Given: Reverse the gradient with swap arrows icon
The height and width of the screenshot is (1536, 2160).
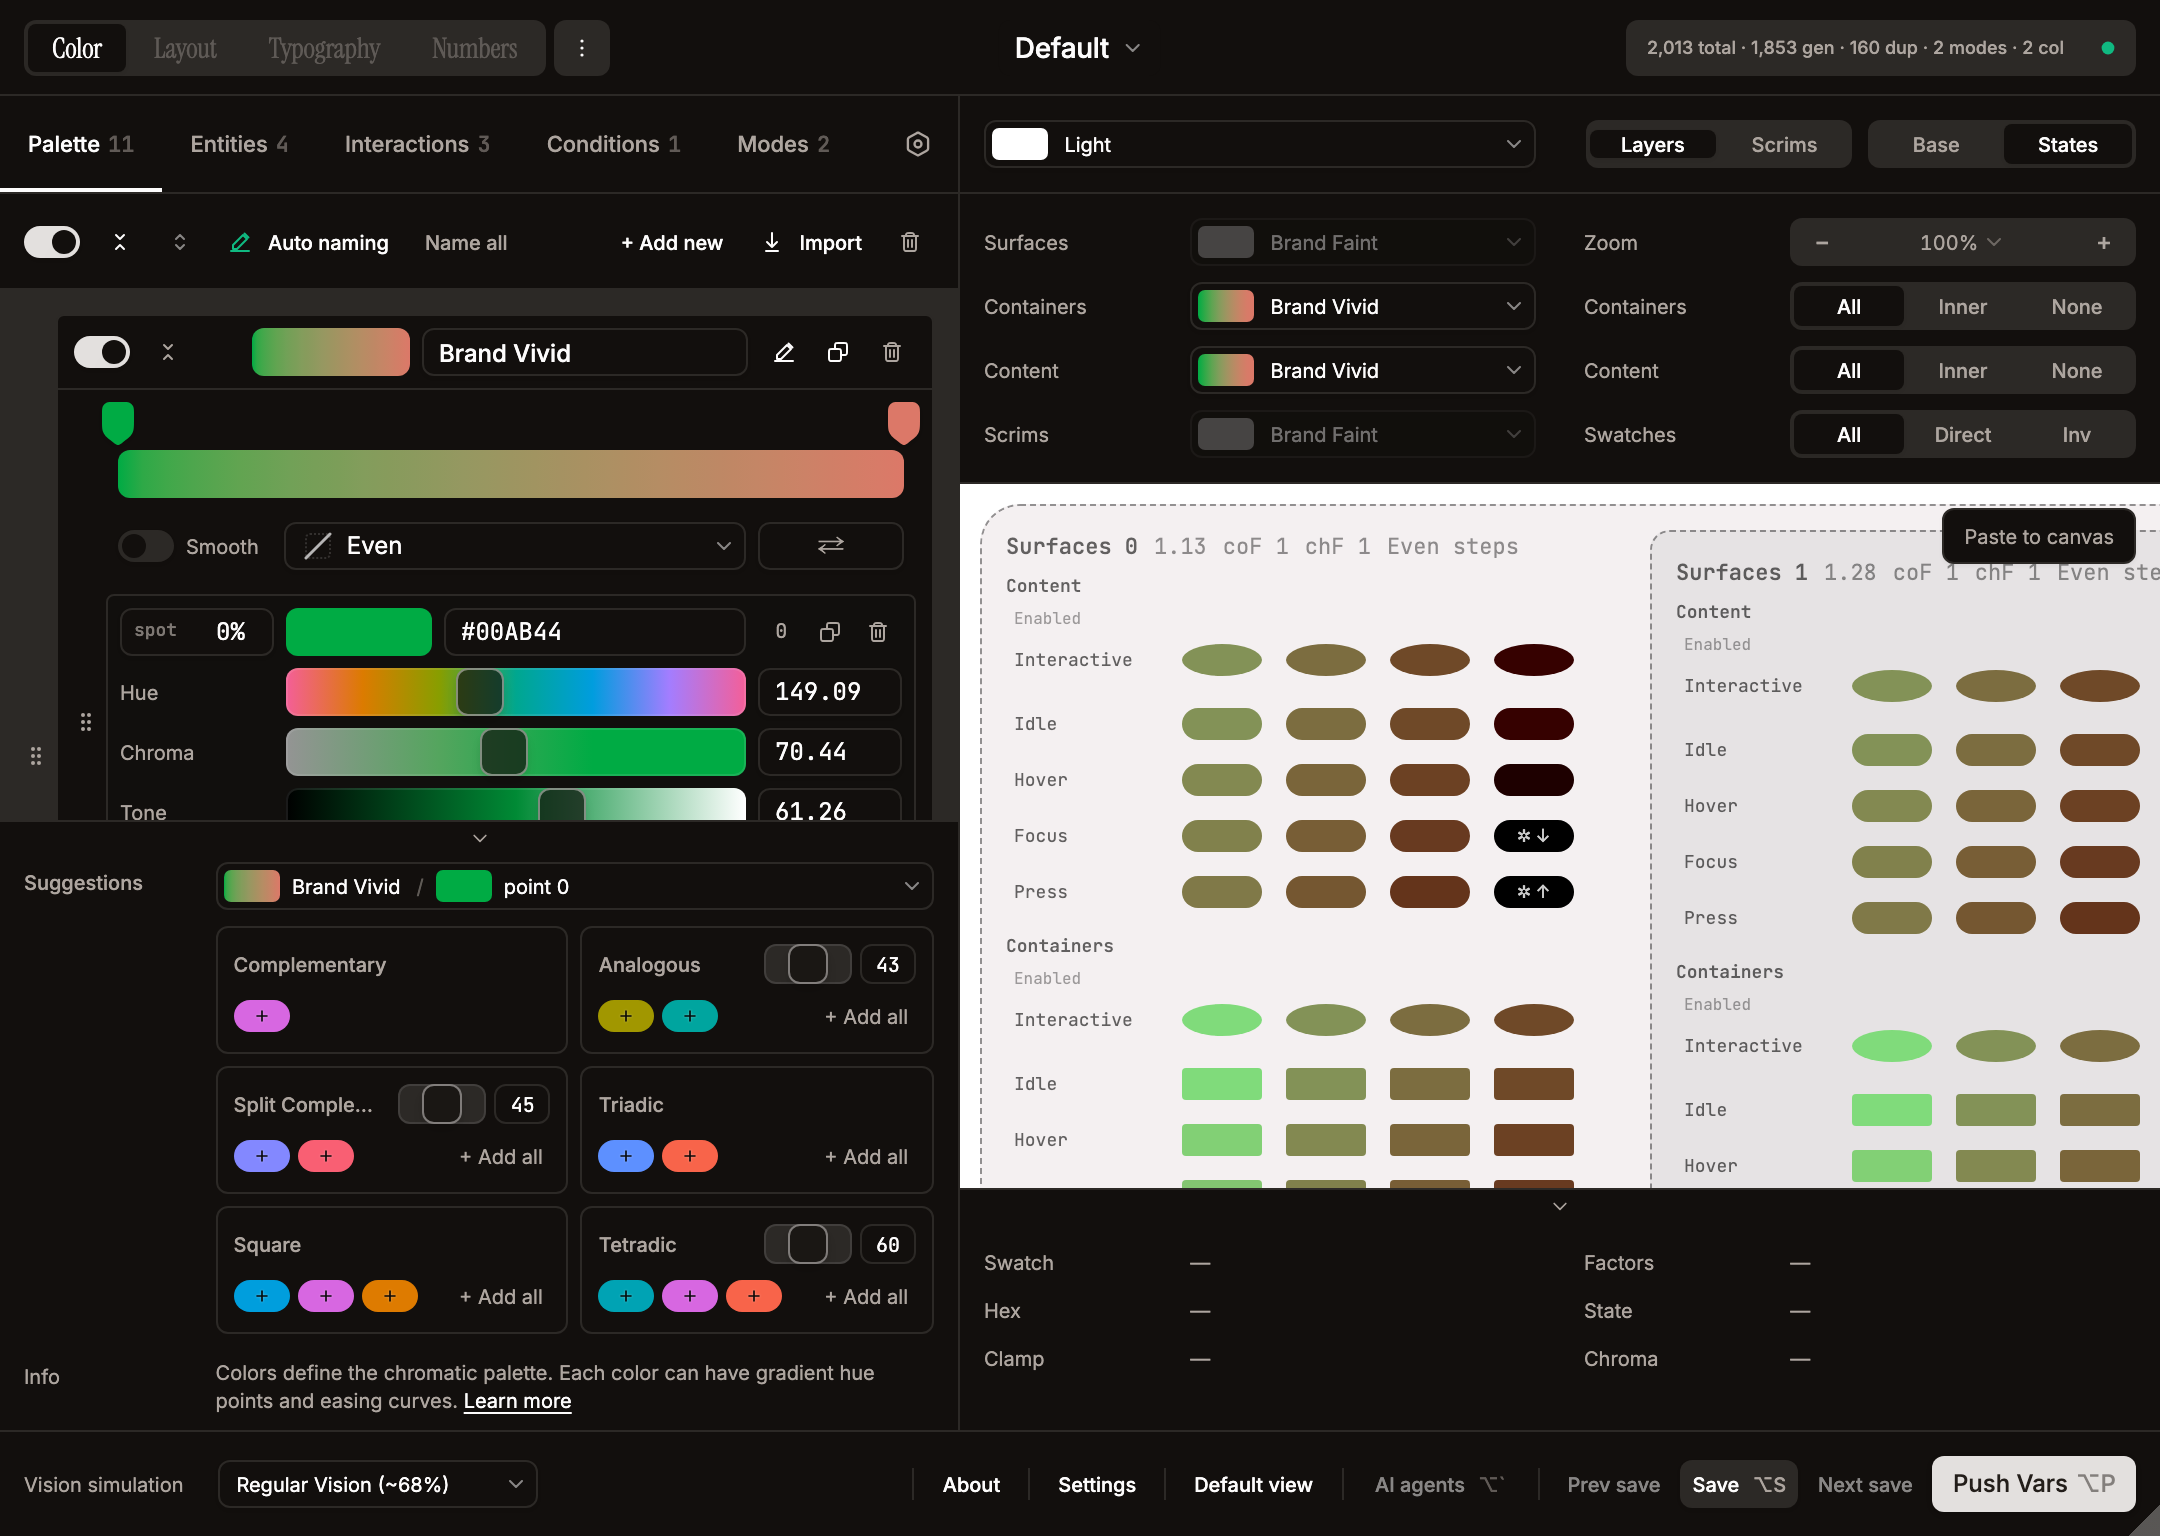Looking at the screenshot, I should pos(830,546).
